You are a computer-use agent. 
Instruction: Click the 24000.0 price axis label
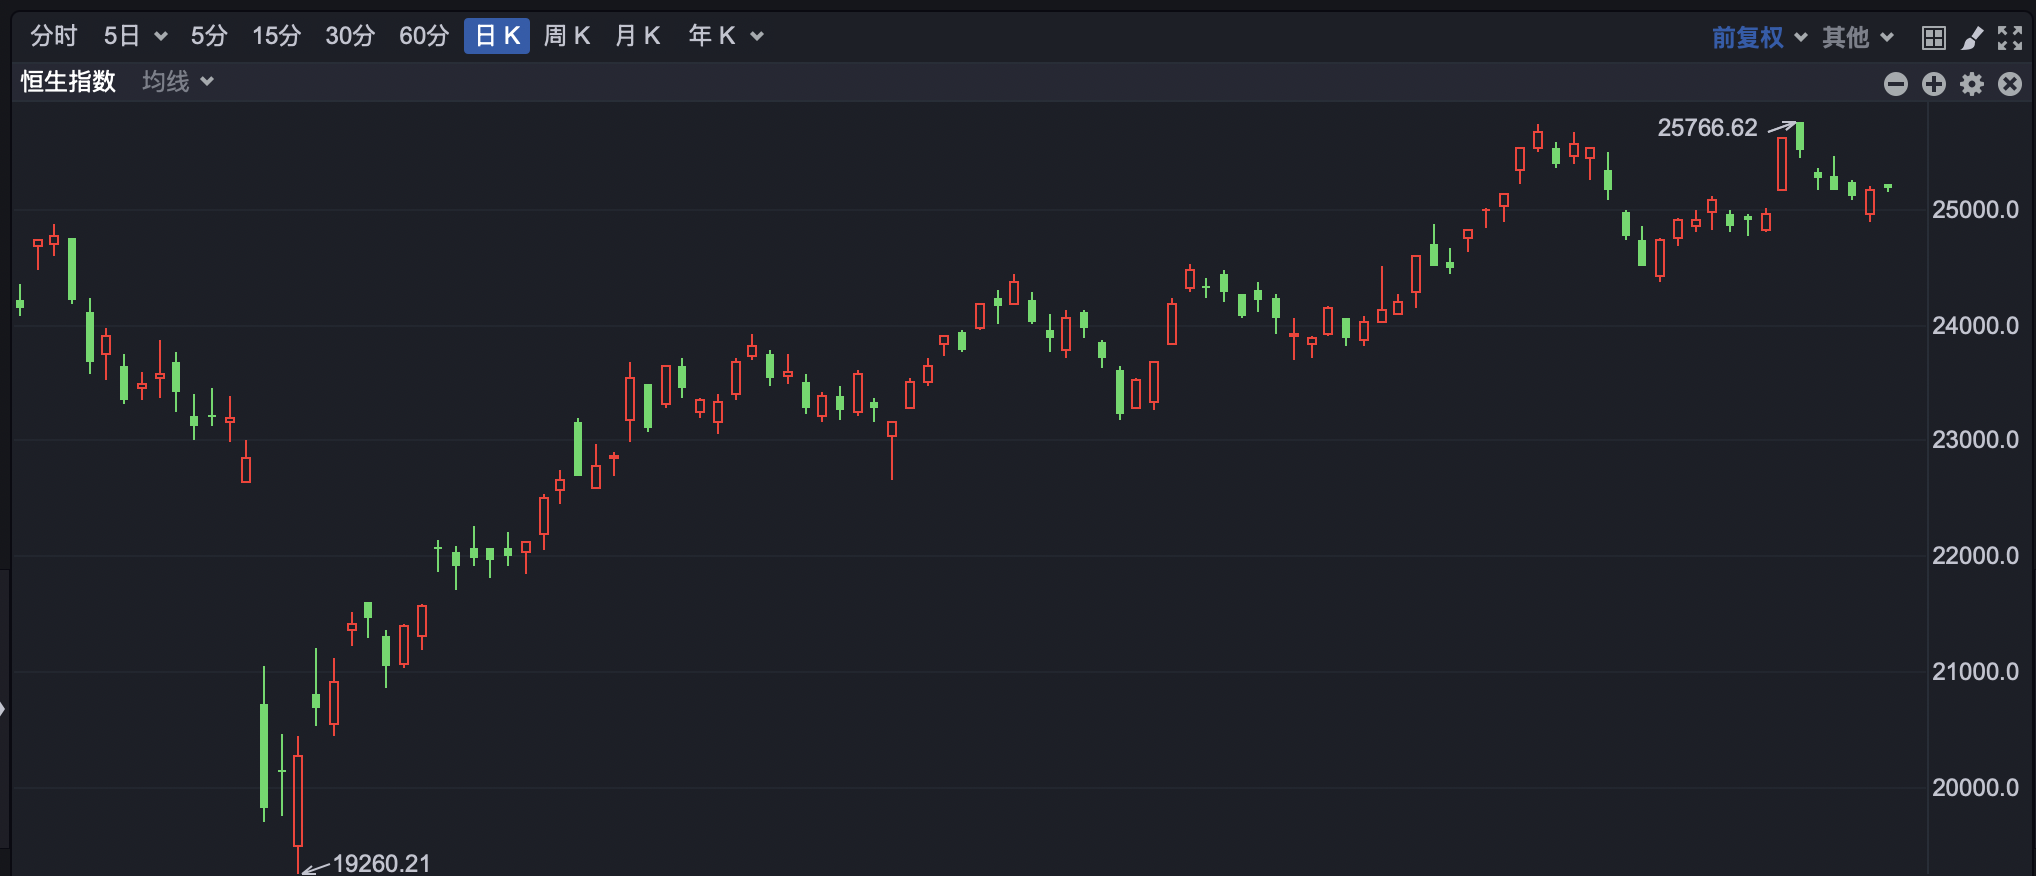click(x=1975, y=326)
